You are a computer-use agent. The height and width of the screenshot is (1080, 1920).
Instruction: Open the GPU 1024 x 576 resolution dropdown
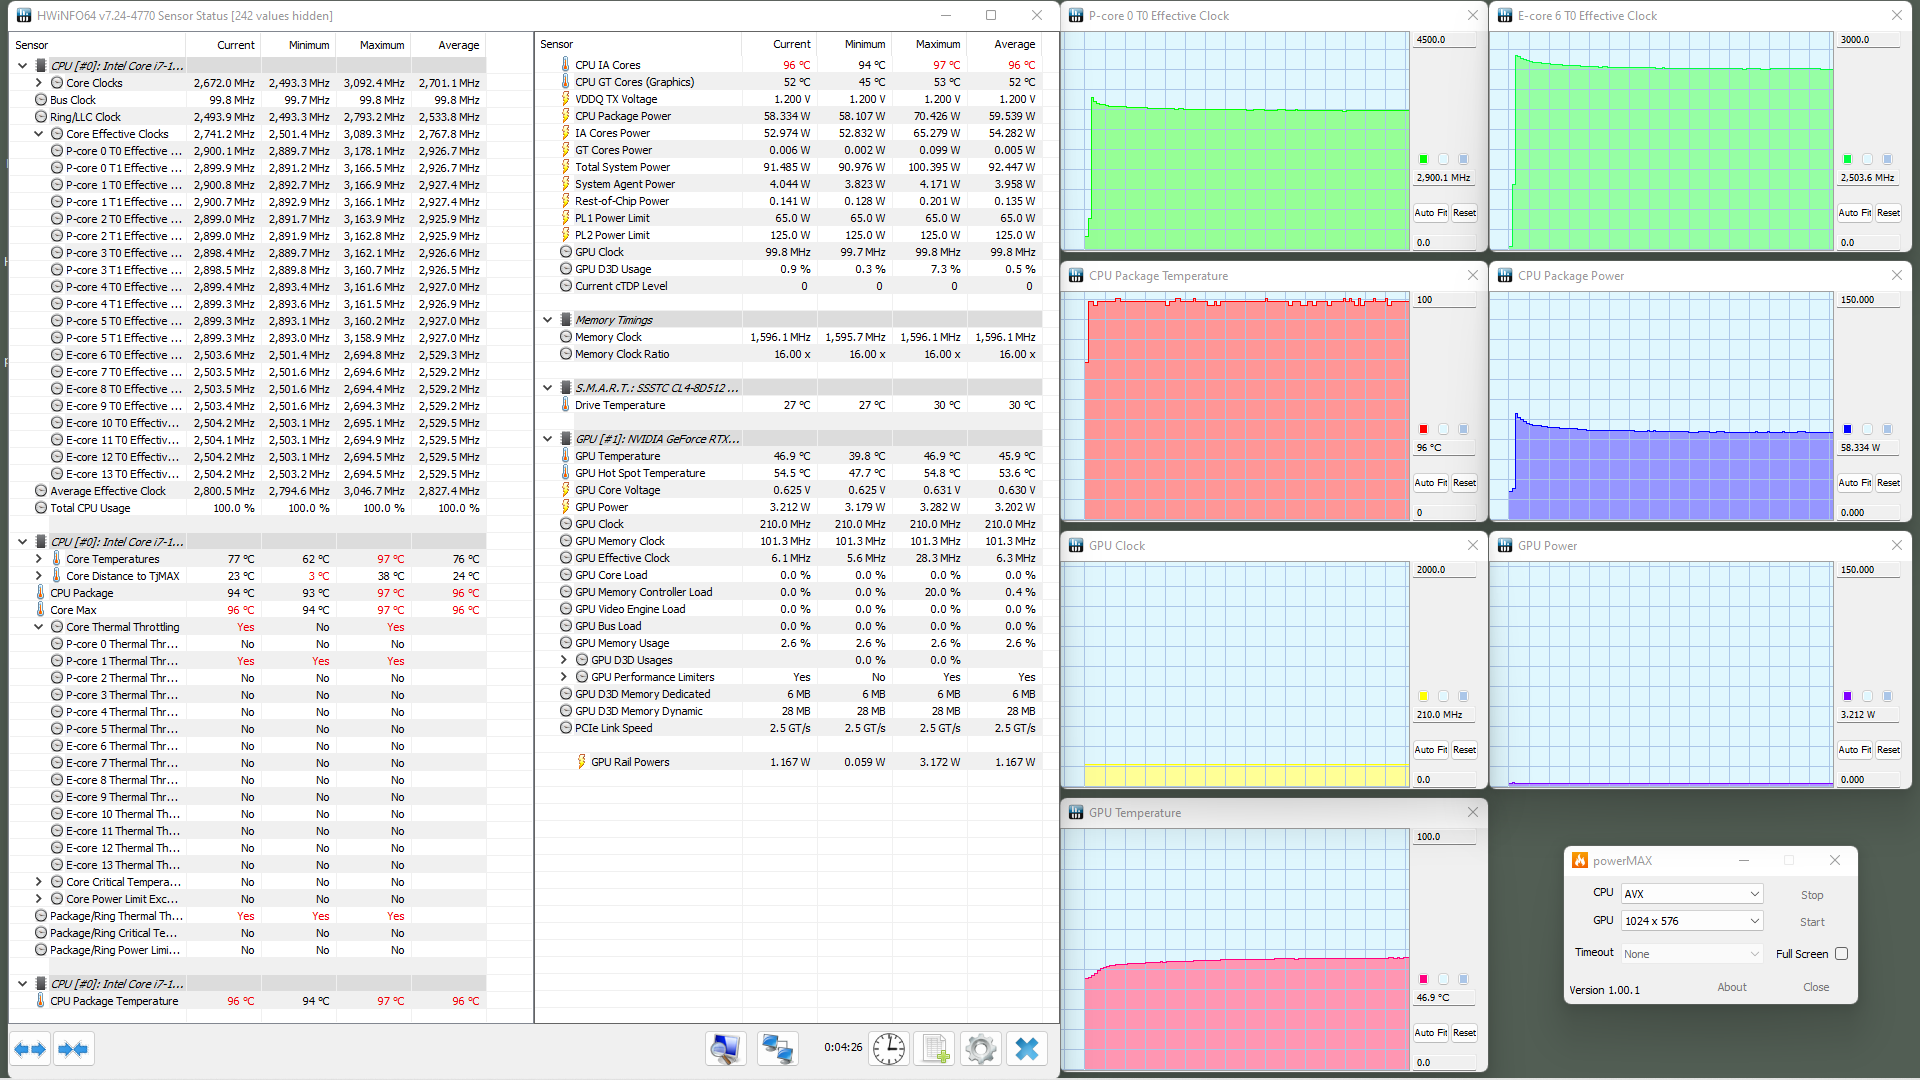pyautogui.click(x=1691, y=921)
